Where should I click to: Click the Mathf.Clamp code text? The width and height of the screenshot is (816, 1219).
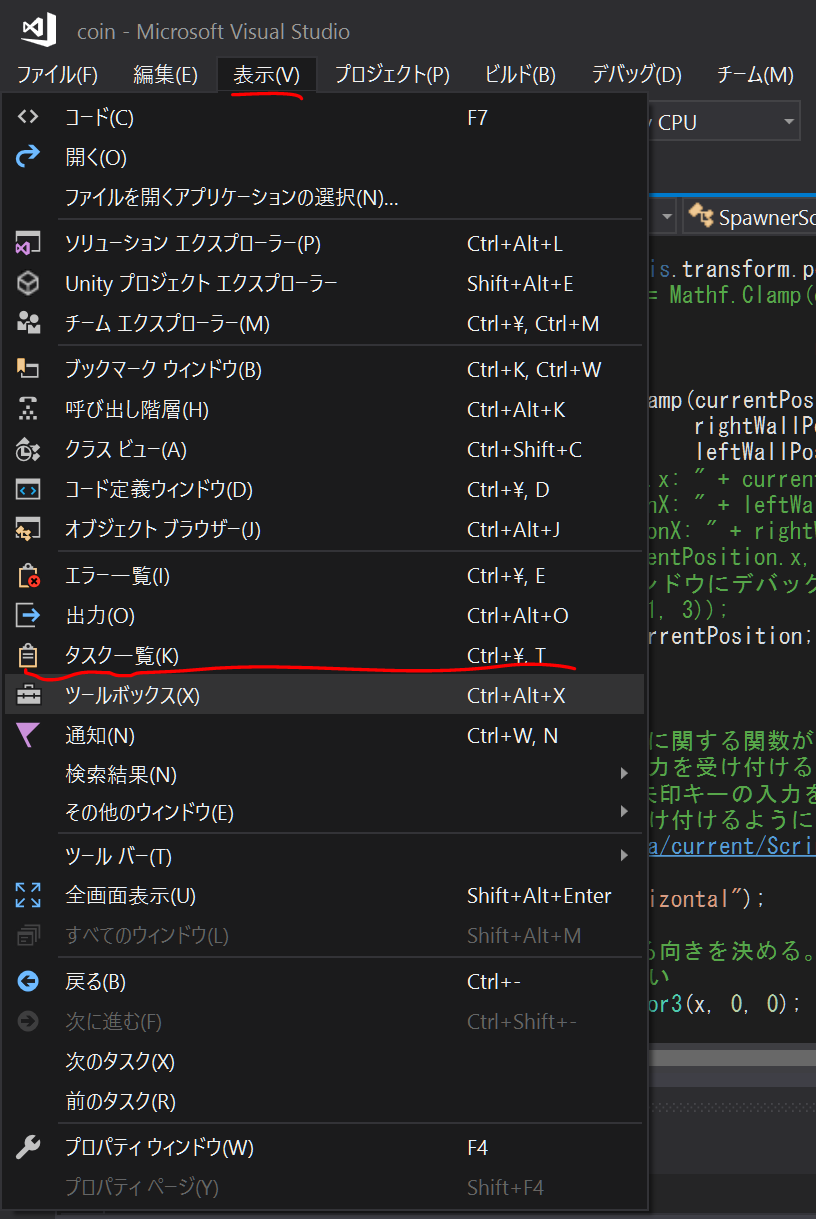pyautogui.click(x=735, y=296)
